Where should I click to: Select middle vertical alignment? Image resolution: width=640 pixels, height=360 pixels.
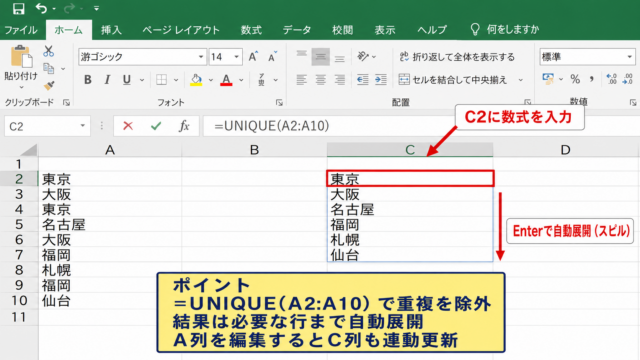pos(320,57)
